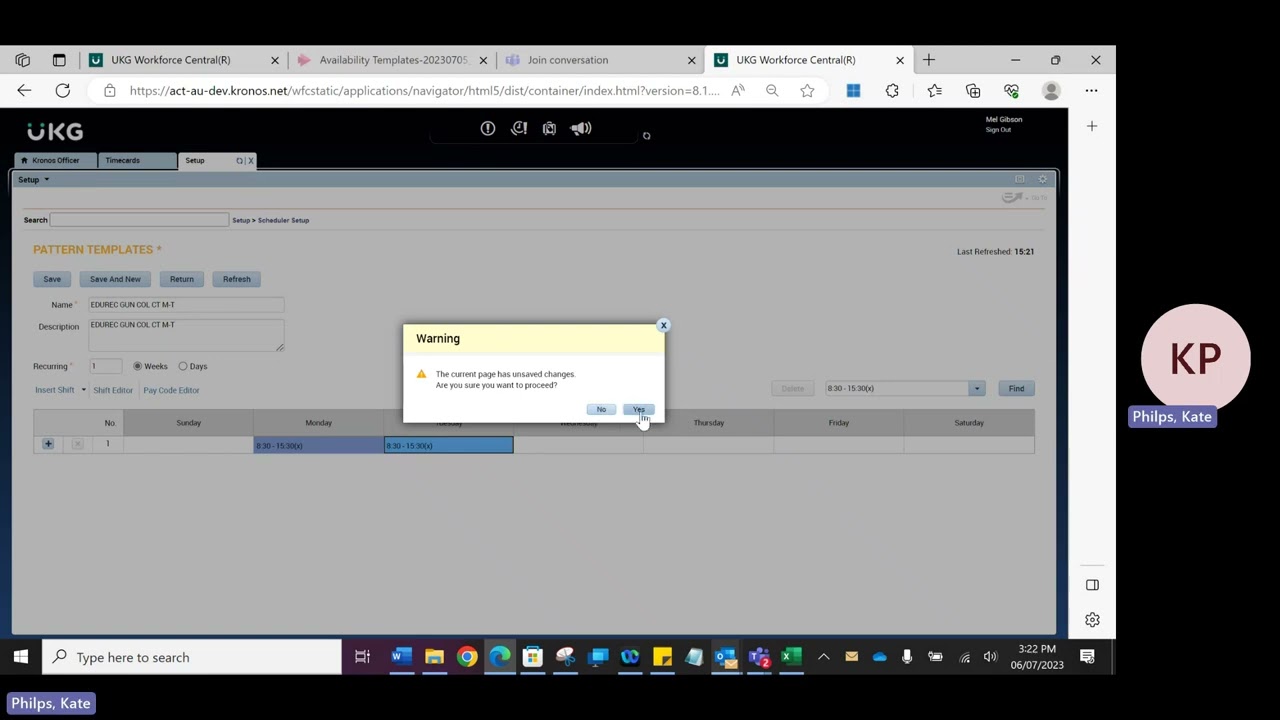Refresh the Setup tab via its icon

[x=240, y=160]
